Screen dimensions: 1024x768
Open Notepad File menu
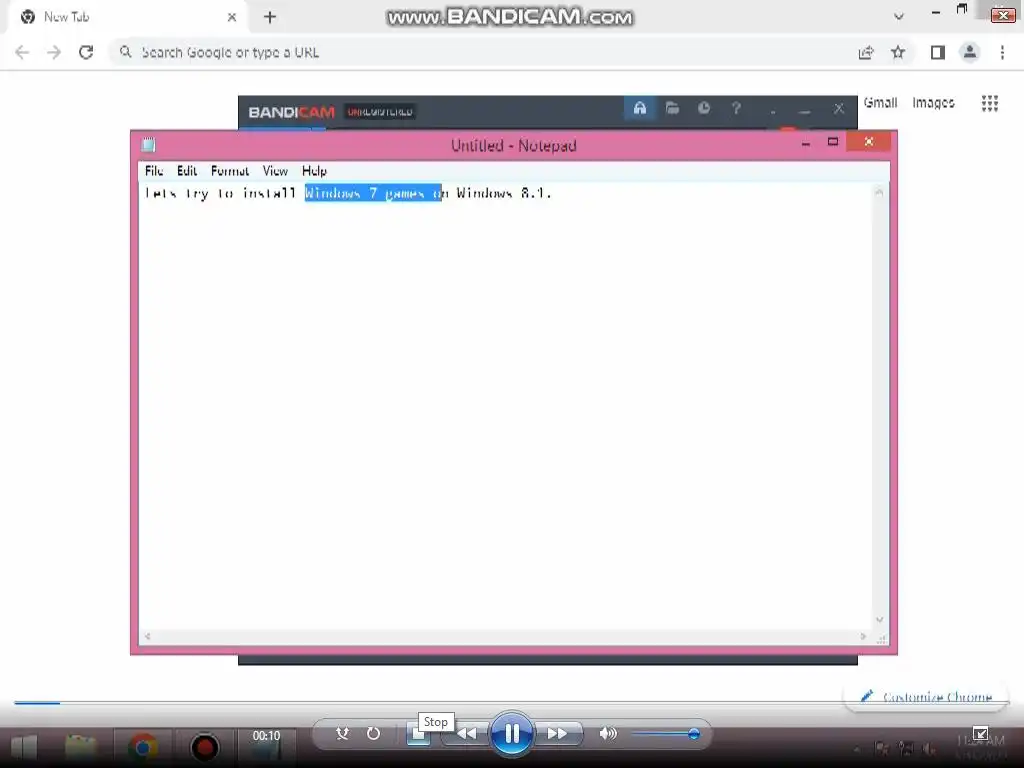coord(154,171)
